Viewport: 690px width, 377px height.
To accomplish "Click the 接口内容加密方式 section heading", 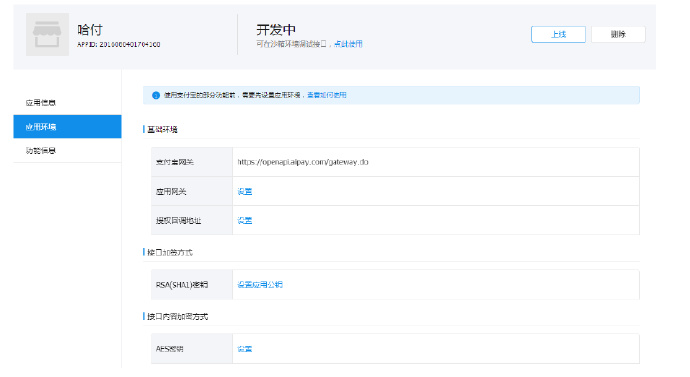I will click(x=177, y=317).
